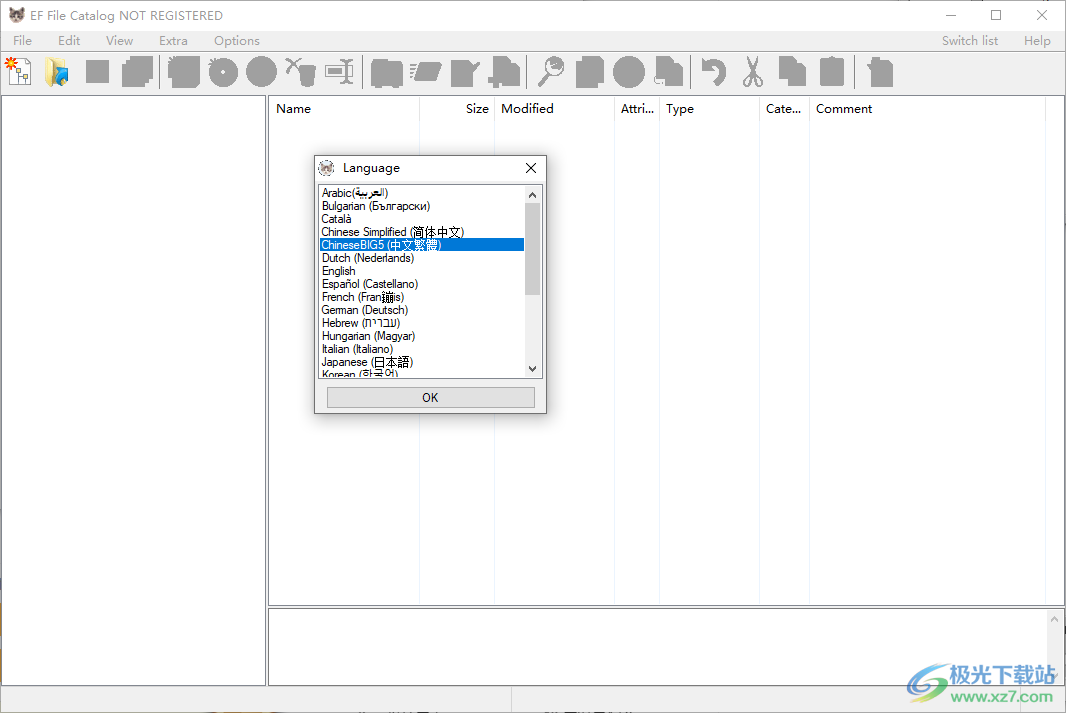Select Hungarian (Magyar) language
The height and width of the screenshot is (713, 1066).
click(x=422, y=336)
